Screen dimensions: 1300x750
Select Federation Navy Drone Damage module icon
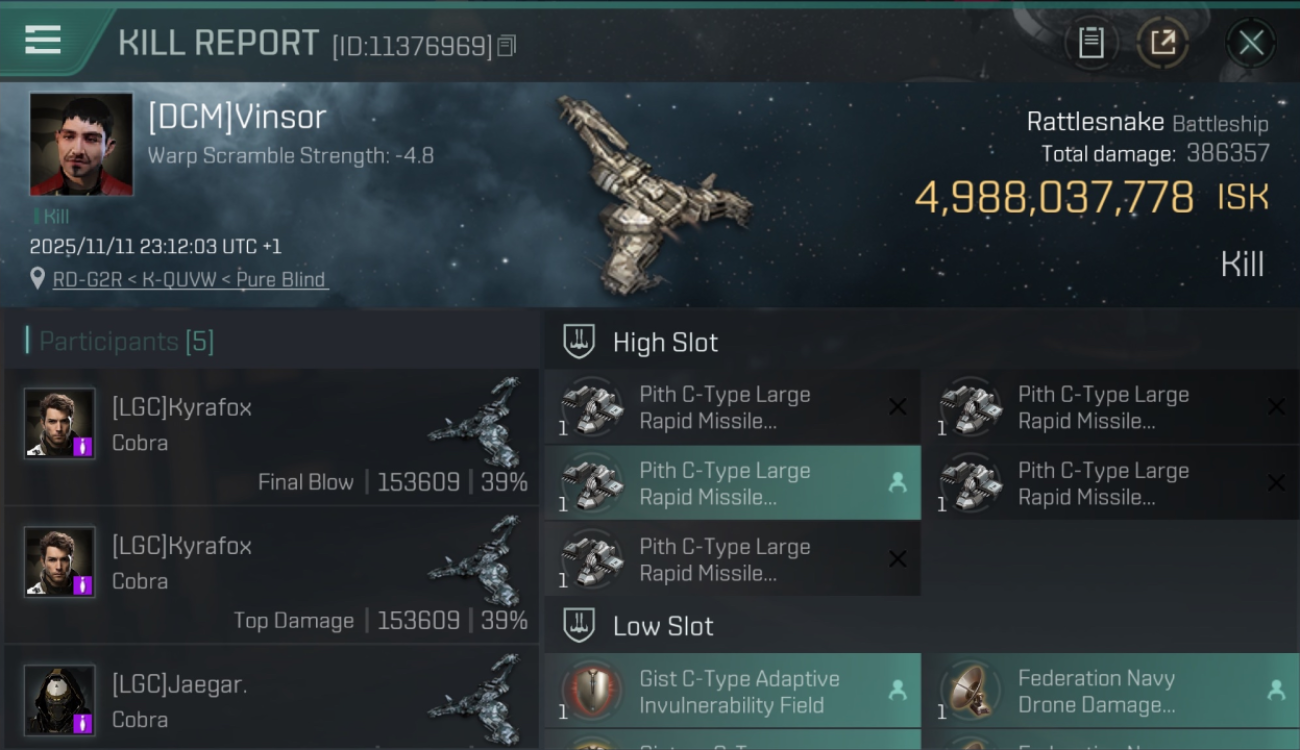970,691
